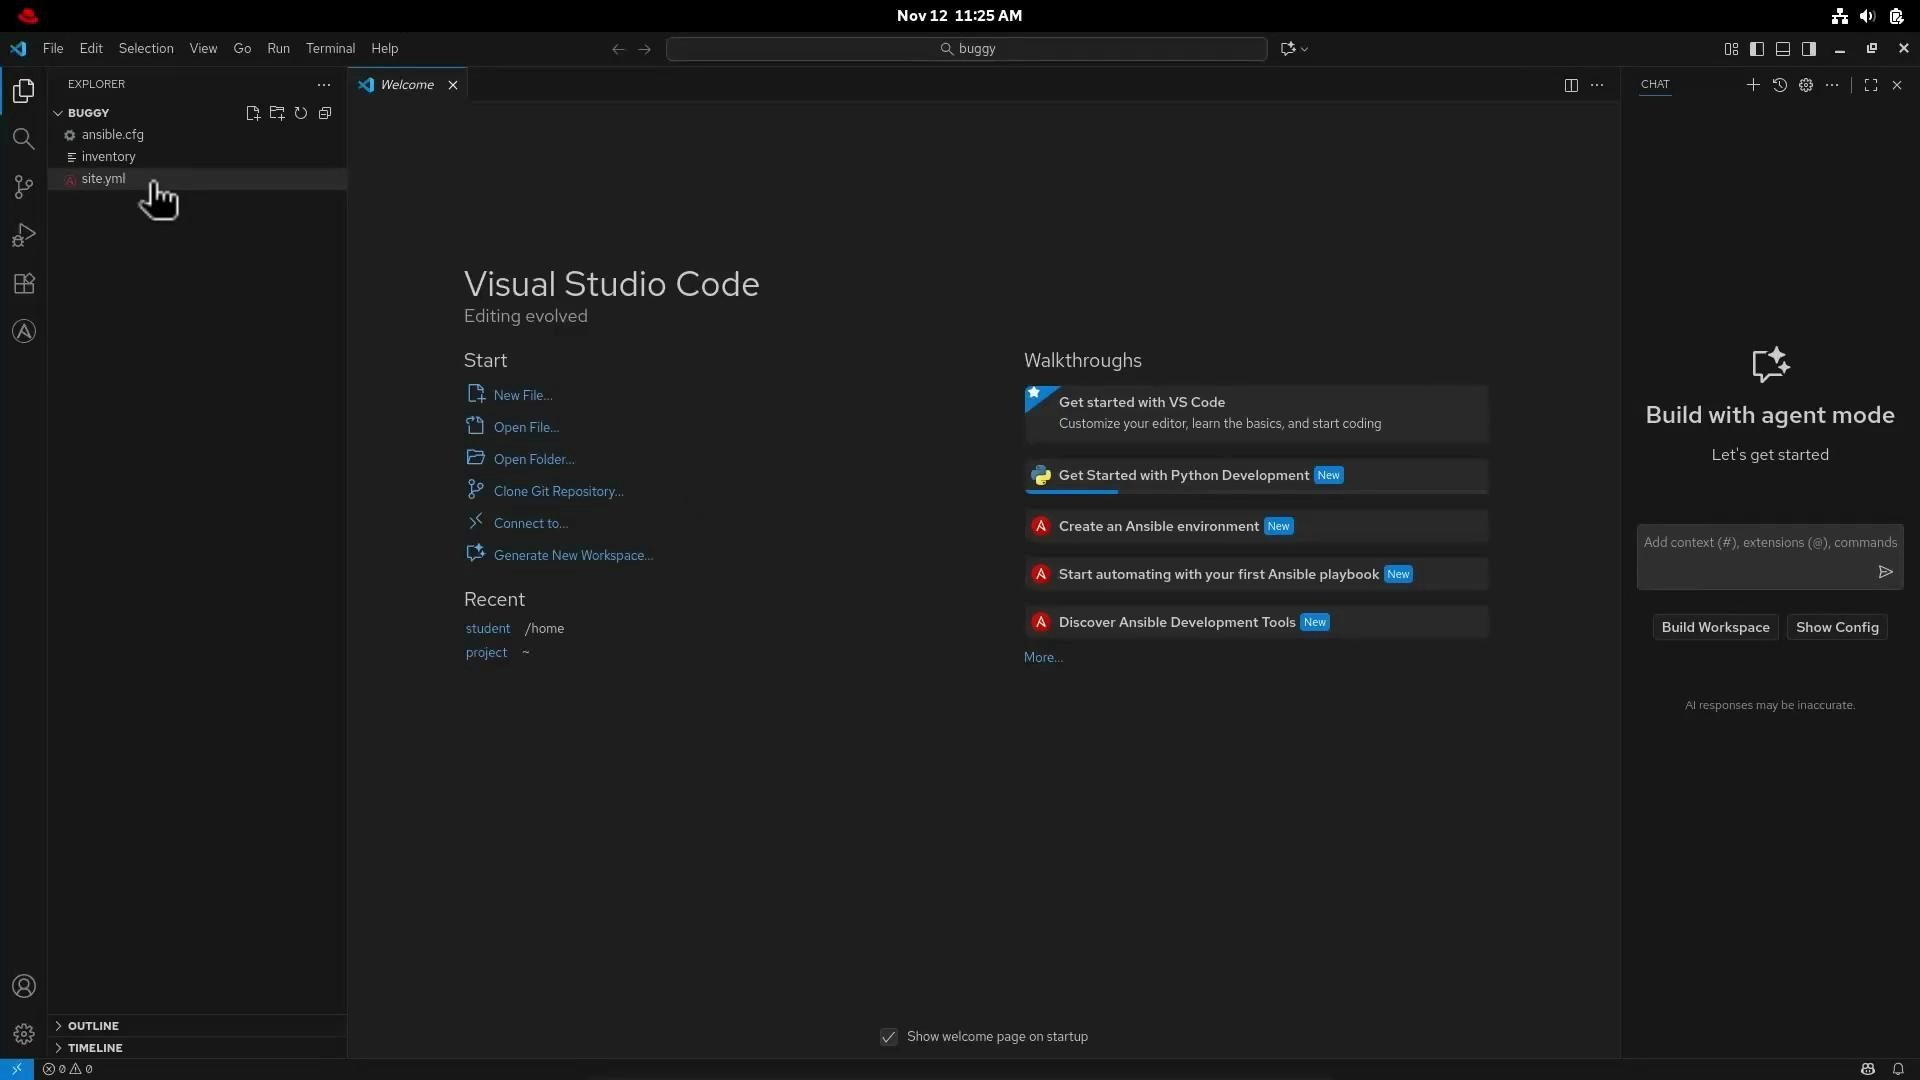The image size is (1920, 1080).
Task: Start a new chat session
Action: (1753, 85)
